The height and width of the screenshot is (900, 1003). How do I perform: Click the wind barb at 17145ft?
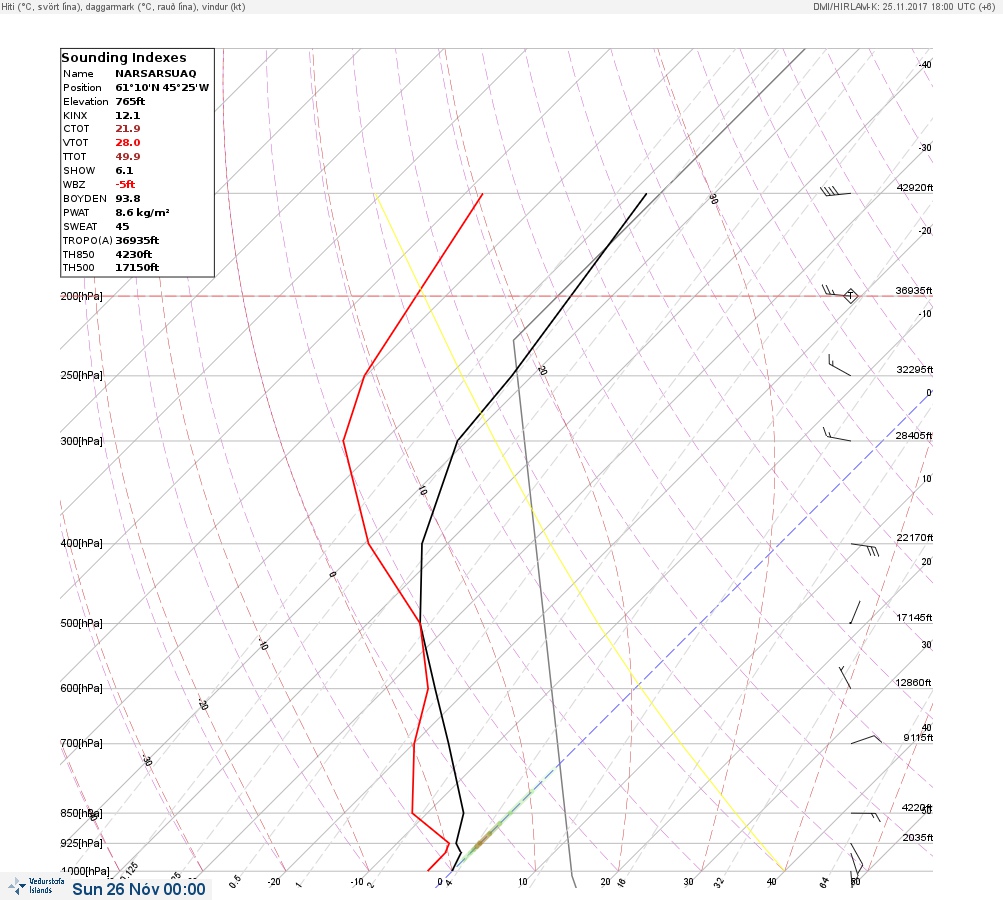tap(855, 612)
